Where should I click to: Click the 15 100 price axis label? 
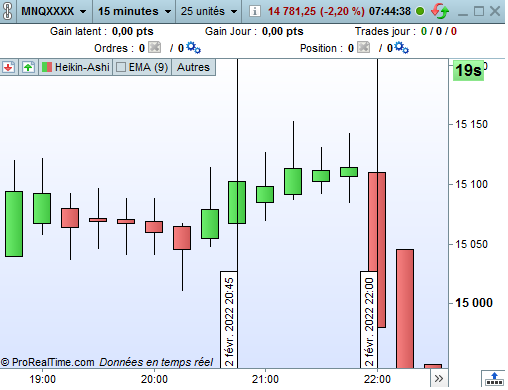point(471,184)
